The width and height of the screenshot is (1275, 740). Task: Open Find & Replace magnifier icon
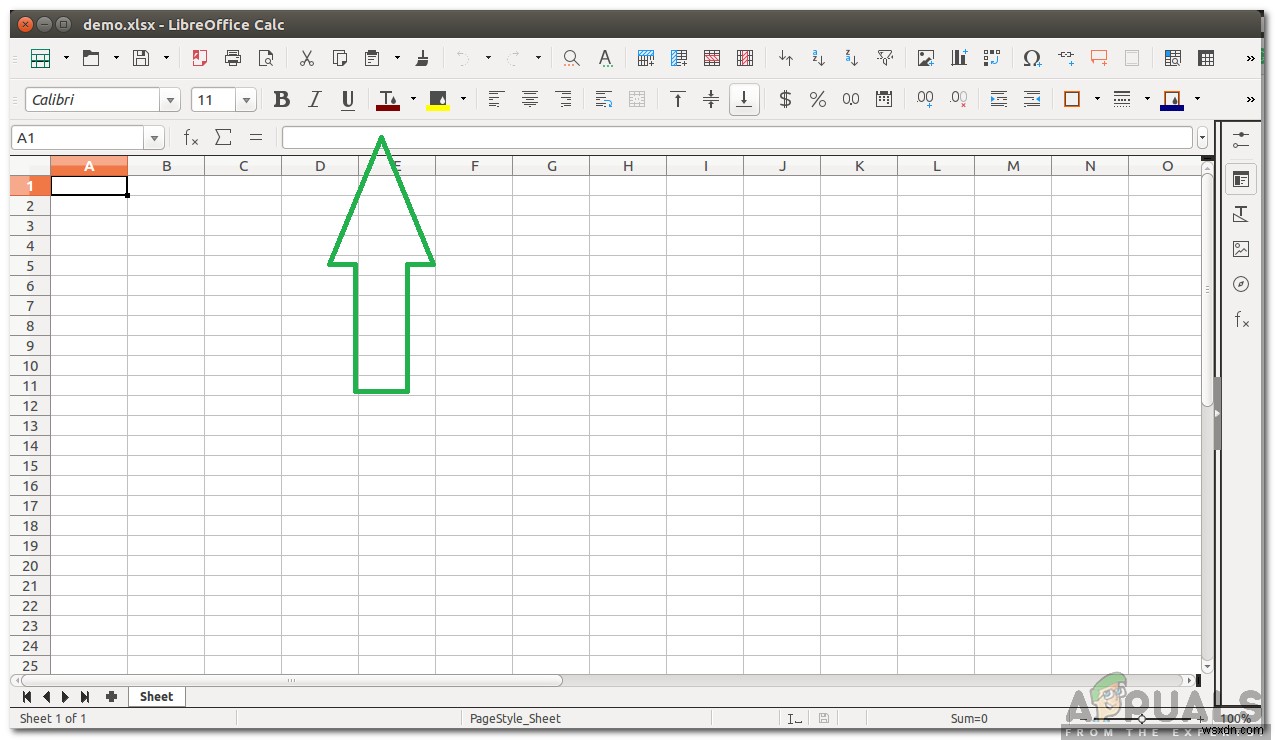click(571, 58)
